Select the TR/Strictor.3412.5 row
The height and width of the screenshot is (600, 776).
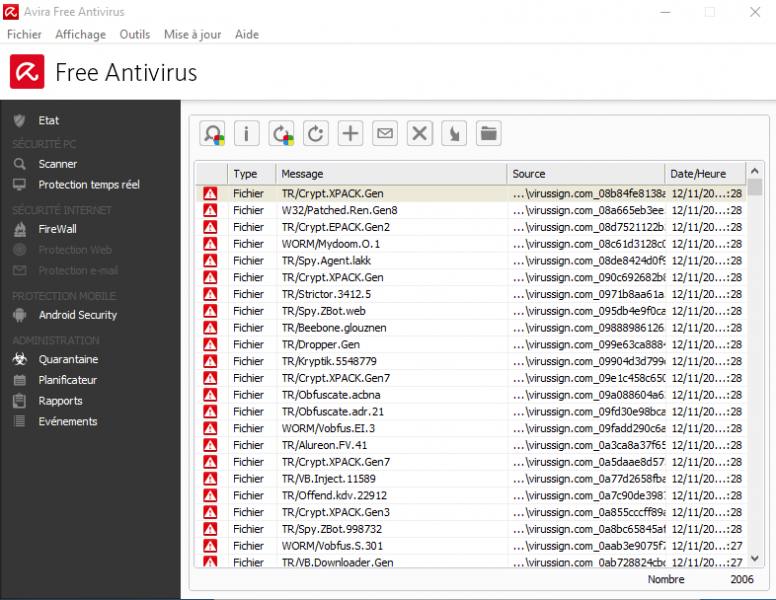pos(471,294)
